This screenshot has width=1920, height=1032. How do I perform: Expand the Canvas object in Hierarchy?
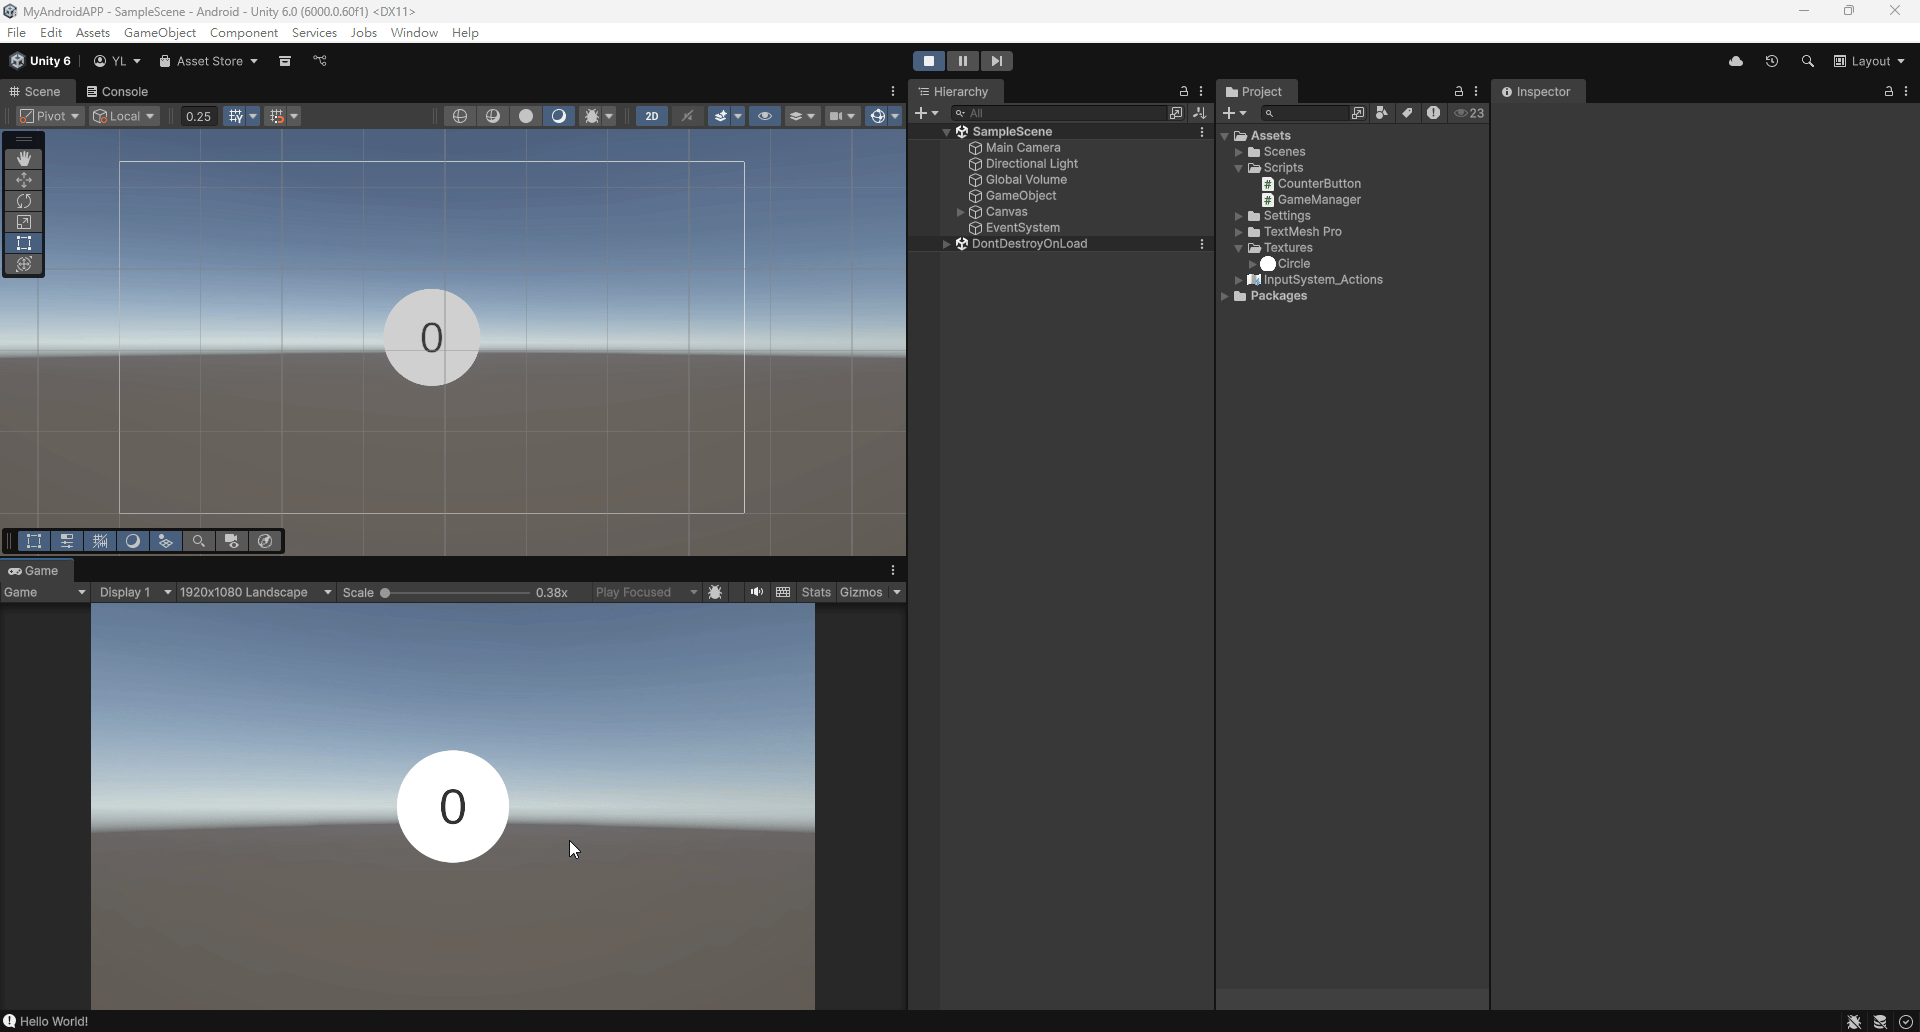point(960,212)
